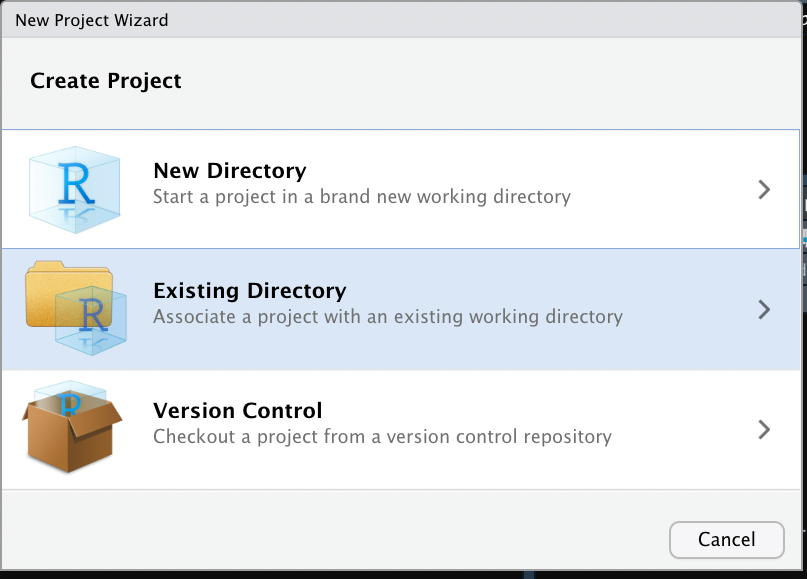Click the New Directory R cube icon

(x=74, y=180)
